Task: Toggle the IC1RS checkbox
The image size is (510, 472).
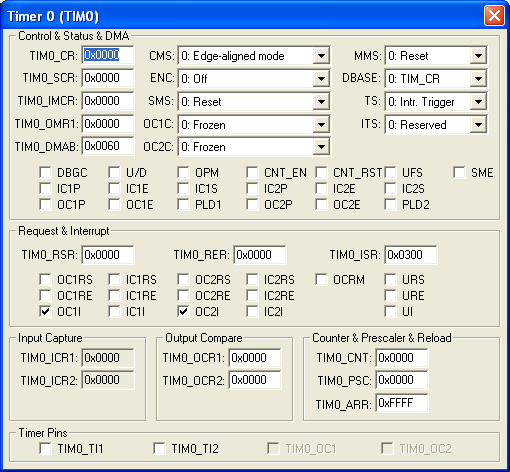Action: pos(114,279)
